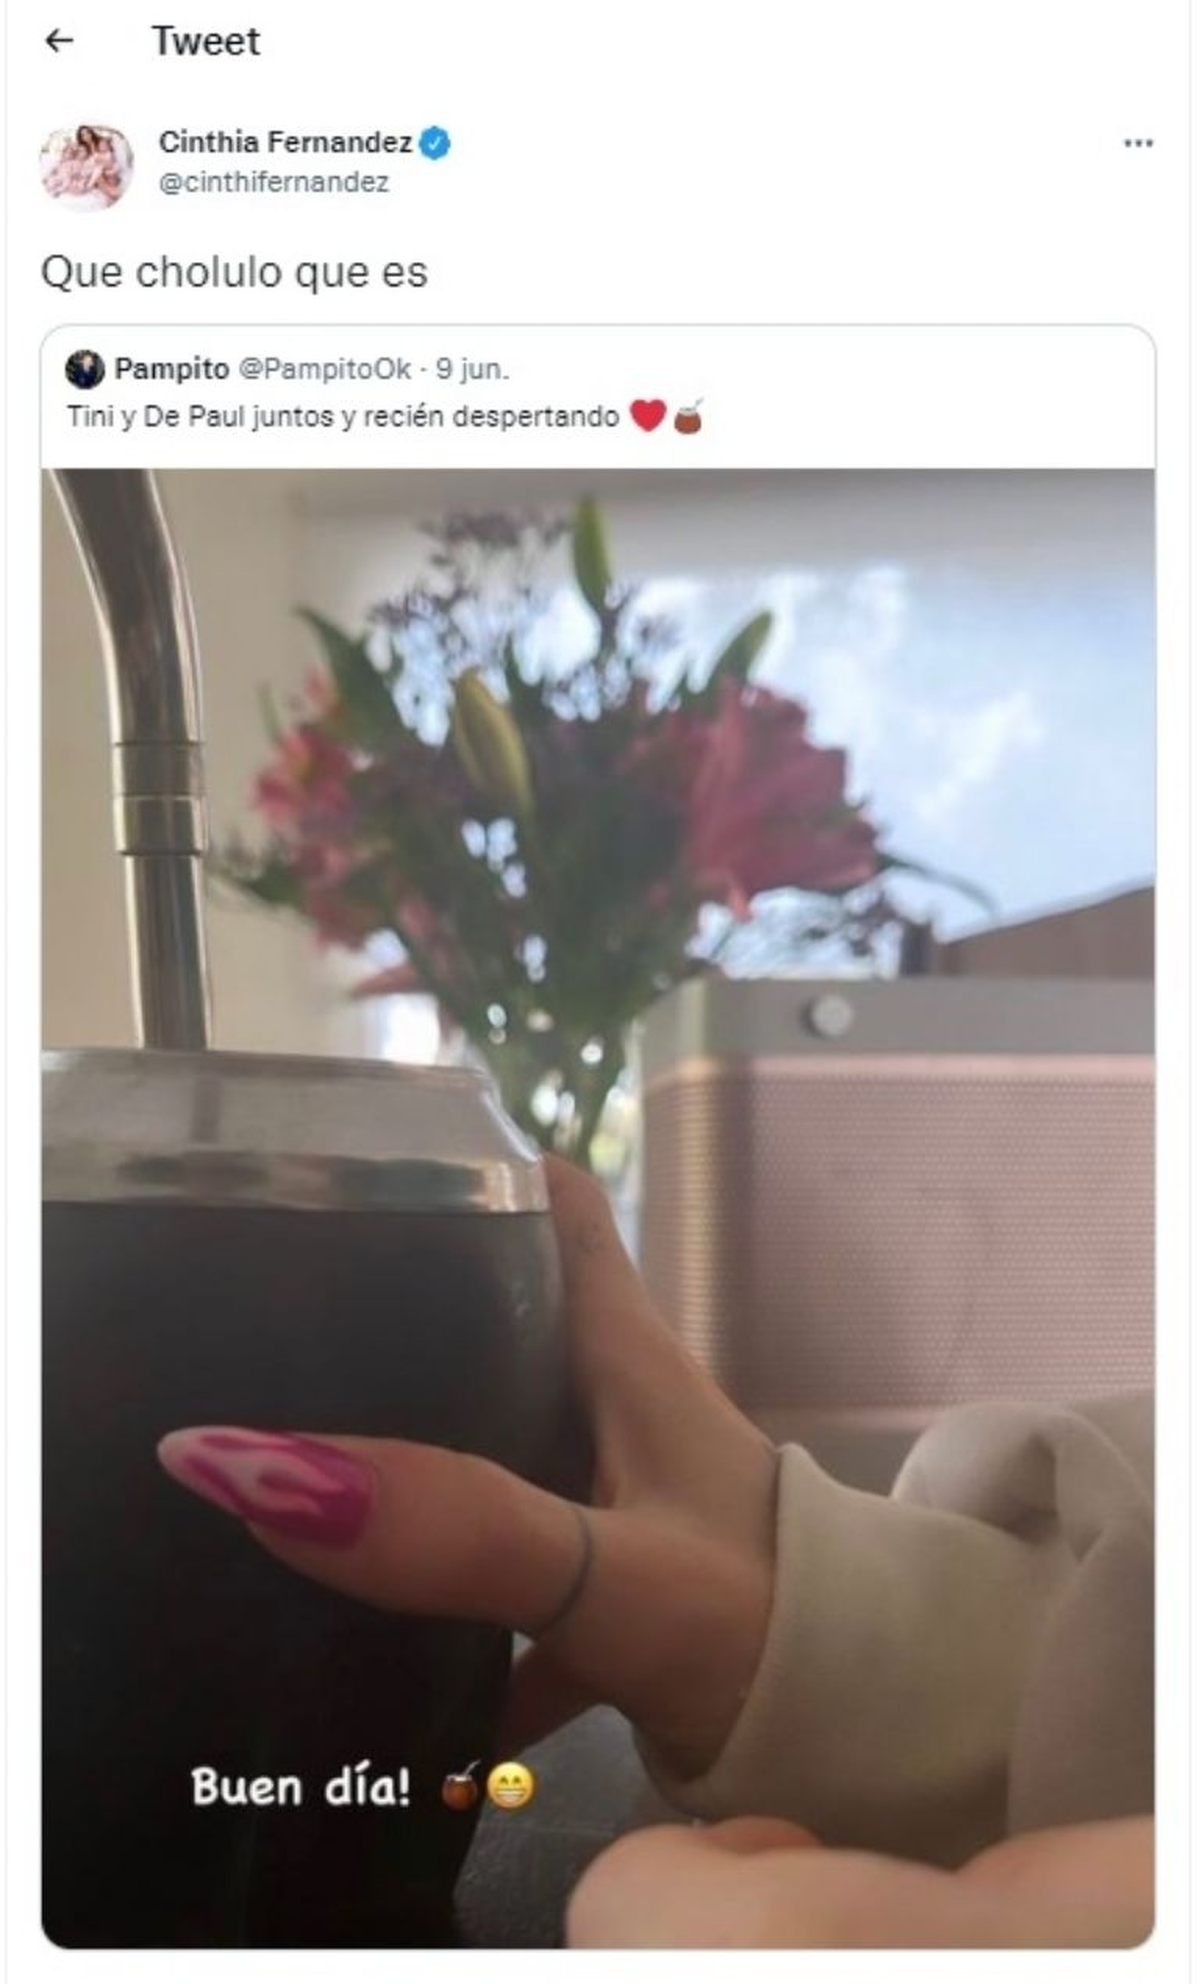Visit the @cinthifernandez handle
Screen dimensions: 1200x1984
tap(274, 183)
